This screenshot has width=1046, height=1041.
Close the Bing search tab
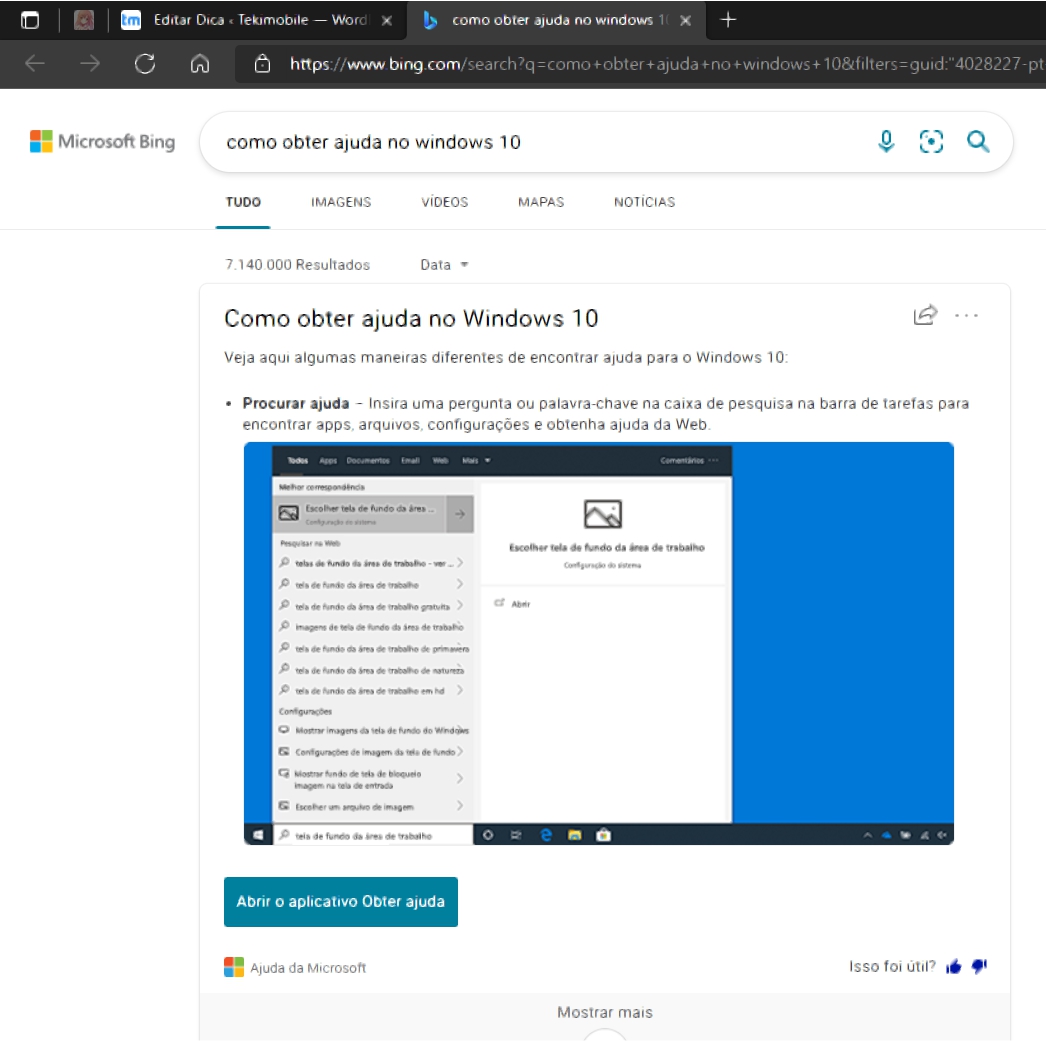coord(685,21)
